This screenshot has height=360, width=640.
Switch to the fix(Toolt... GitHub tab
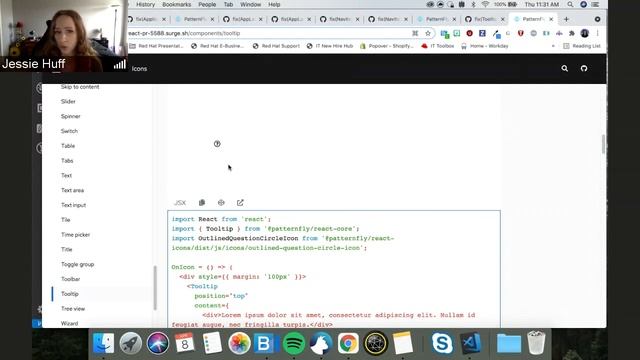(x=484, y=19)
